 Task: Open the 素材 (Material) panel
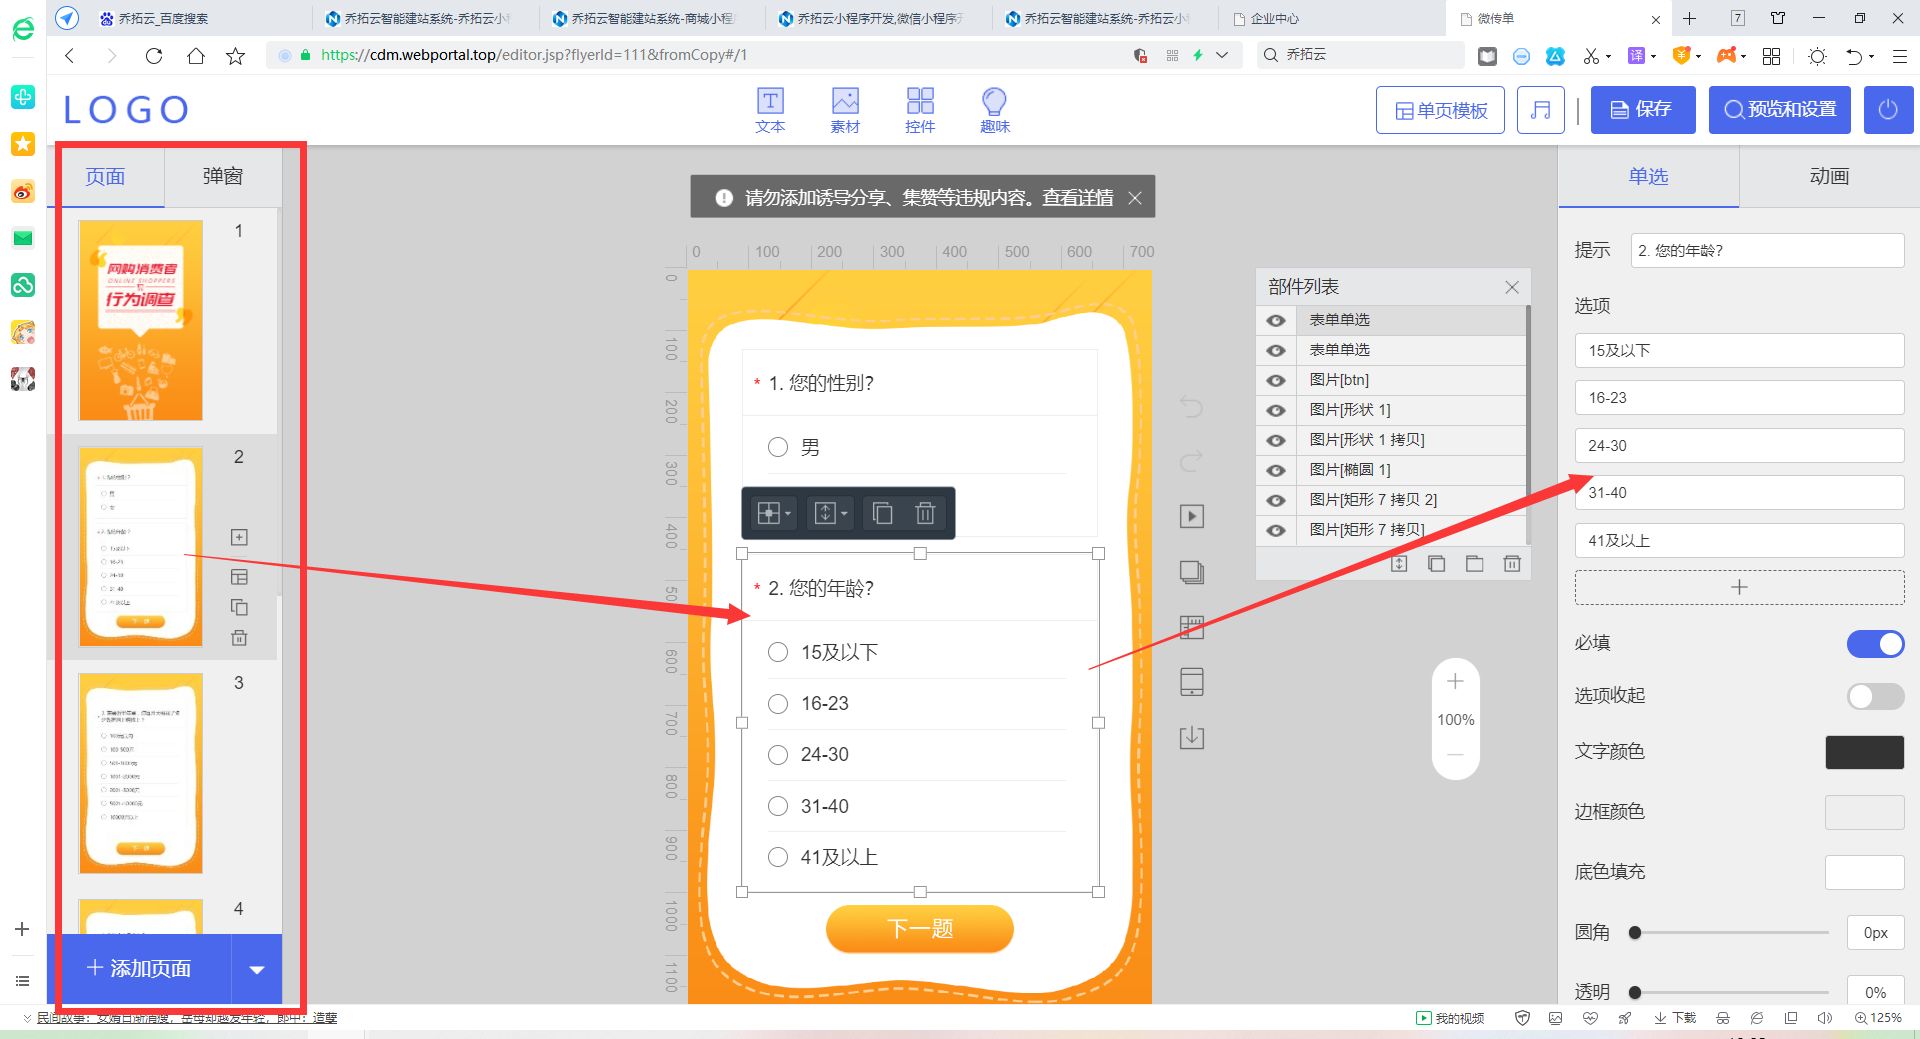click(x=845, y=108)
